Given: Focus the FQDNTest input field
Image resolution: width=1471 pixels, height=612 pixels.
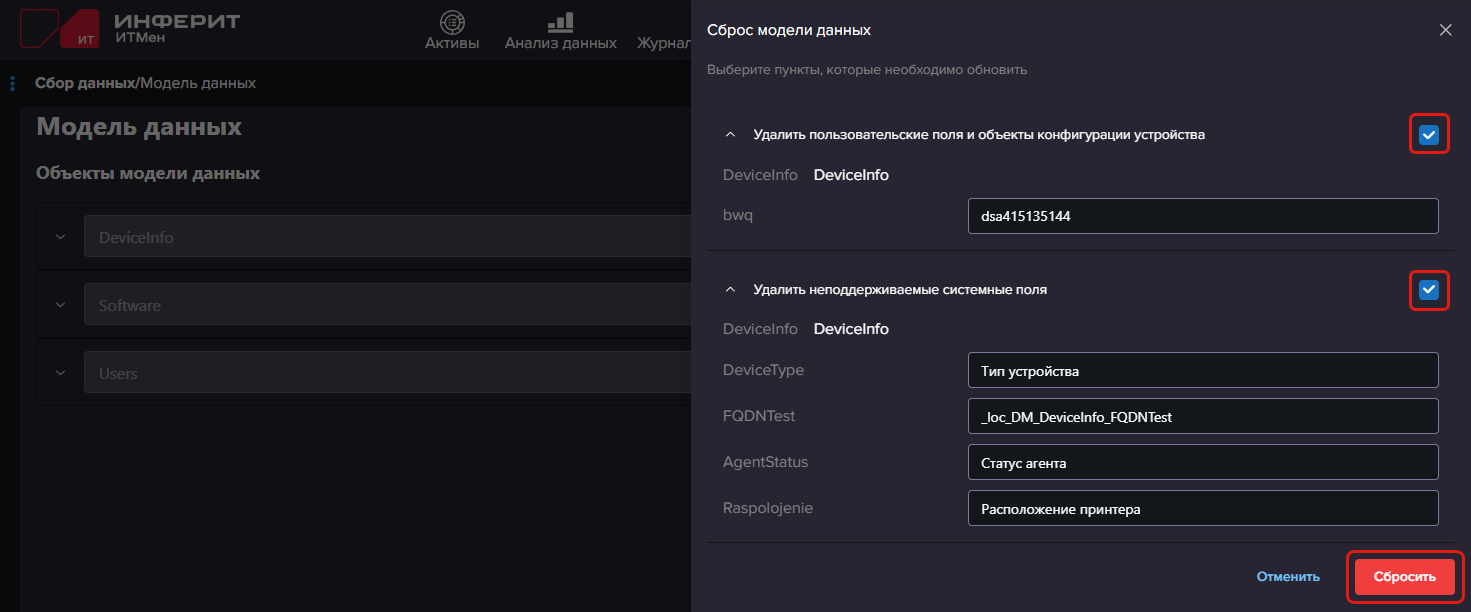Looking at the screenshot, I should pos(1202,417).
